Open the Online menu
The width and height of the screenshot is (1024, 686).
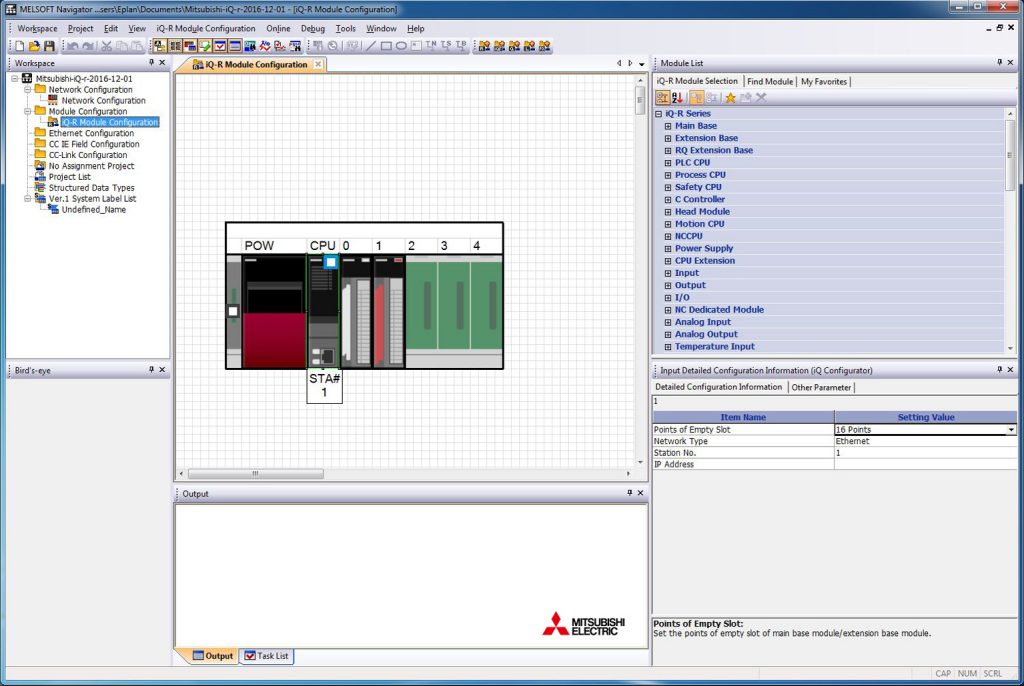coord(278,29)
